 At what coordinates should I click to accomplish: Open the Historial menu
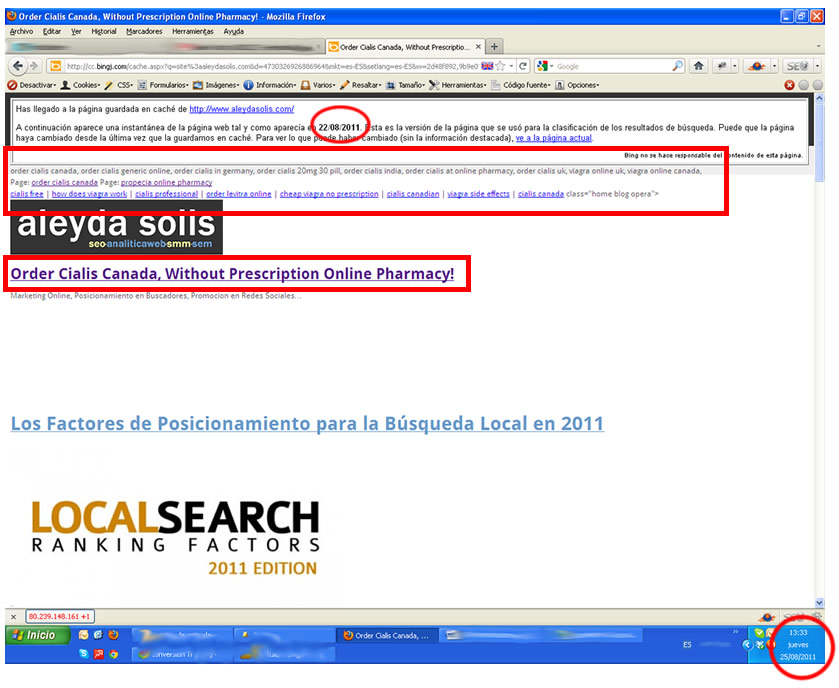104,32
